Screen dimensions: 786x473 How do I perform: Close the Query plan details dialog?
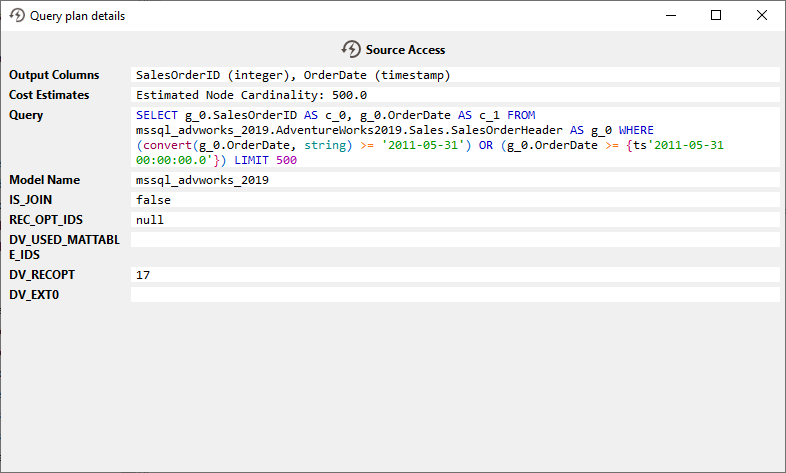[762, 16]
